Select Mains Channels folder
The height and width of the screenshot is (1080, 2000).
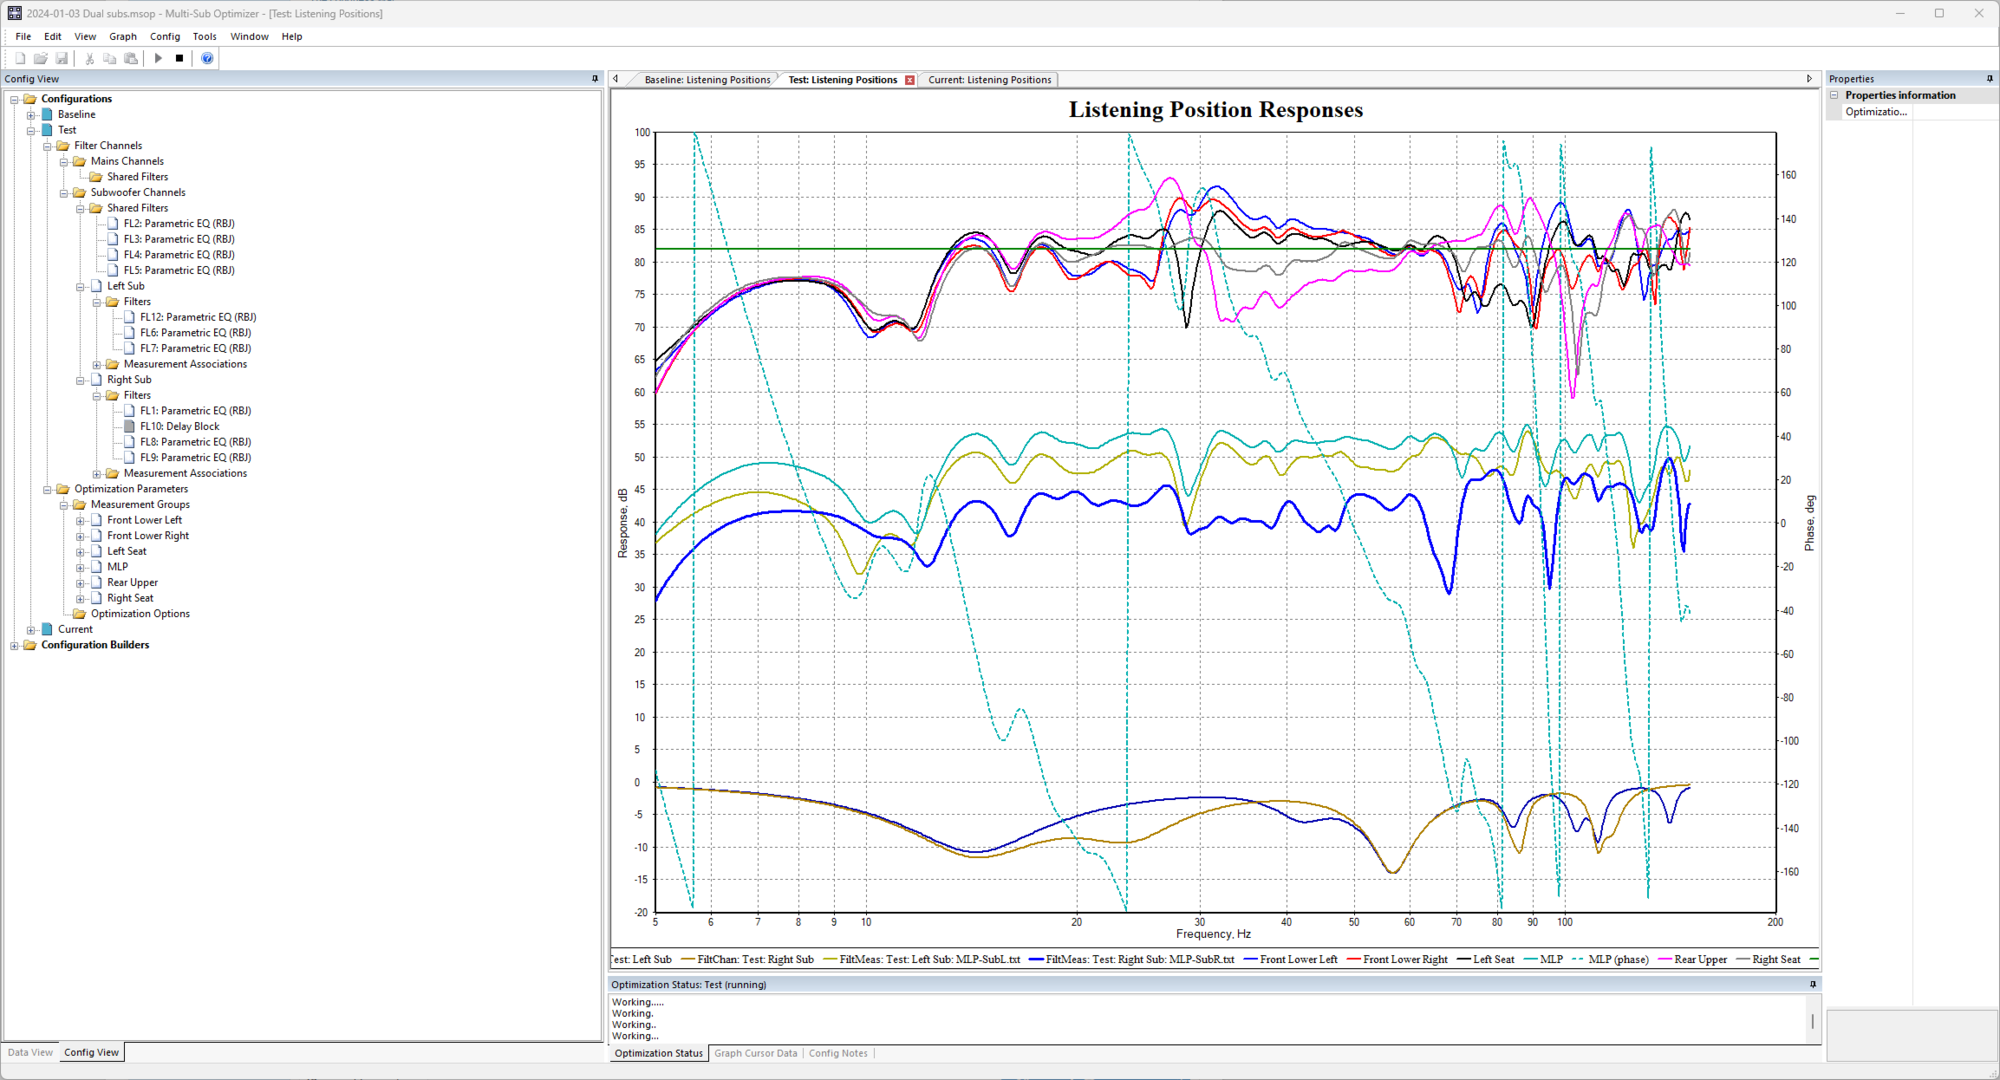click(x=127, y=161)
